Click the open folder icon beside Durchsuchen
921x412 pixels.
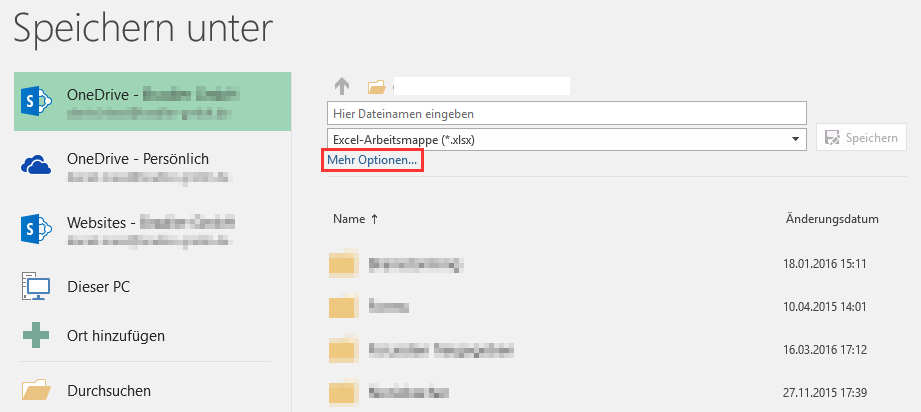pos(36,390)
